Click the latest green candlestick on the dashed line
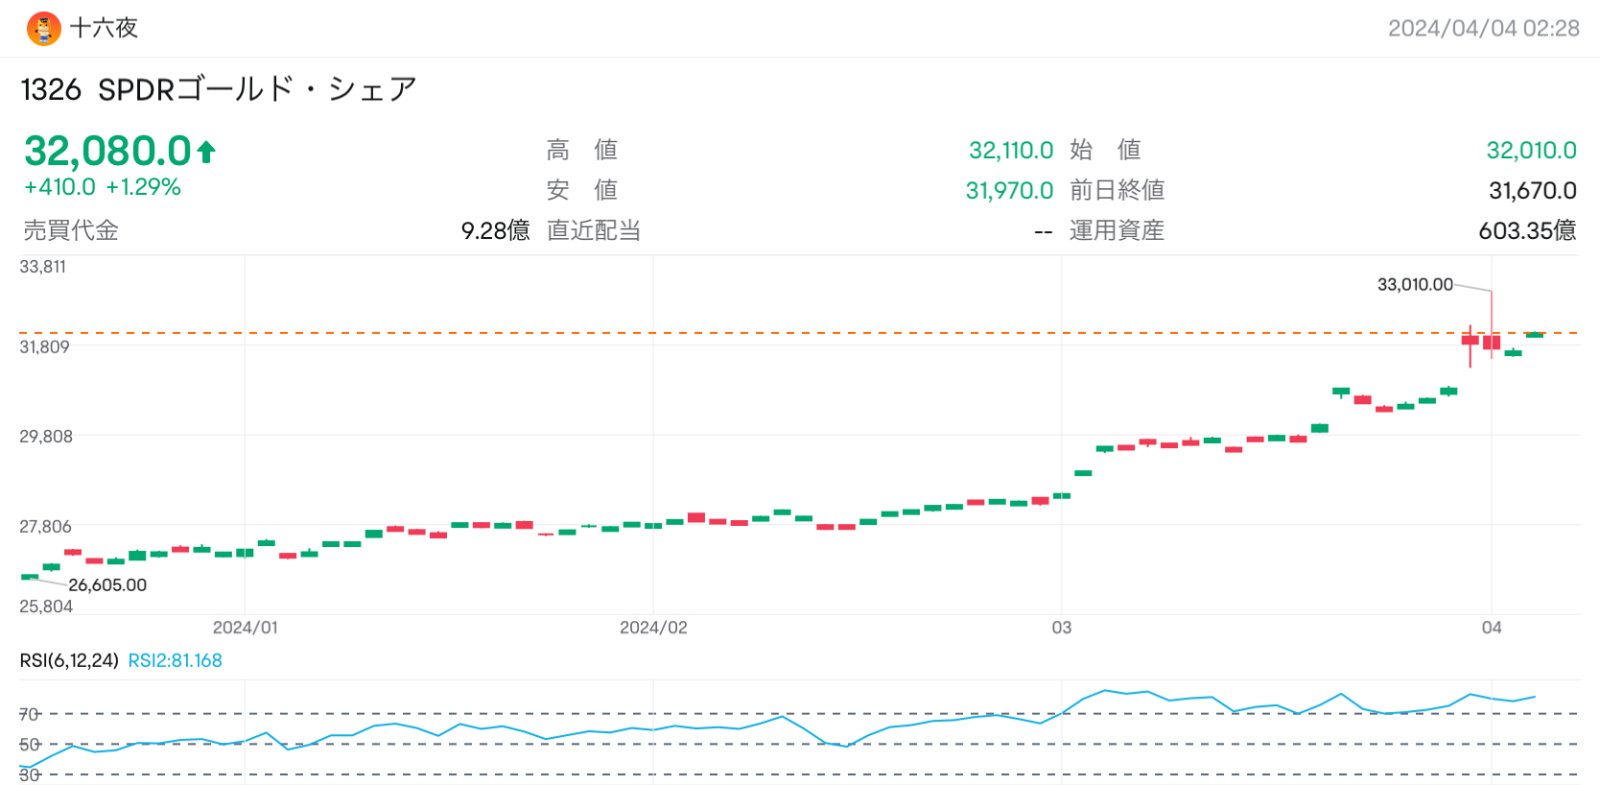1600x785 pixels. [1535, 335]
